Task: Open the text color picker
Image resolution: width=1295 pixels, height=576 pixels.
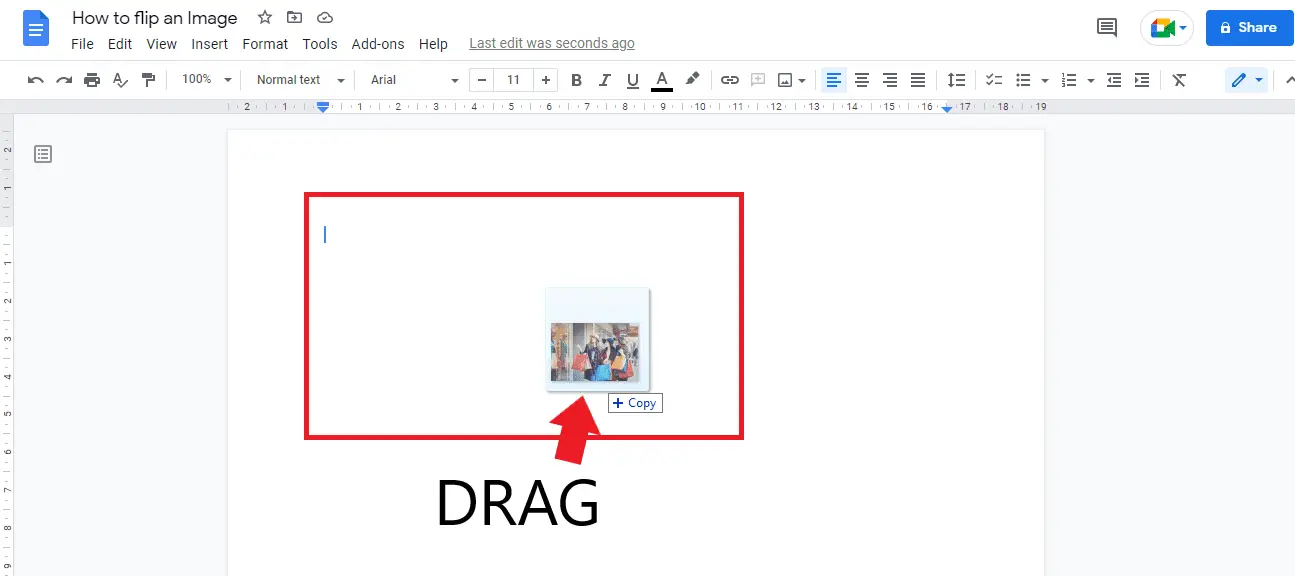Action: (661, 79)
